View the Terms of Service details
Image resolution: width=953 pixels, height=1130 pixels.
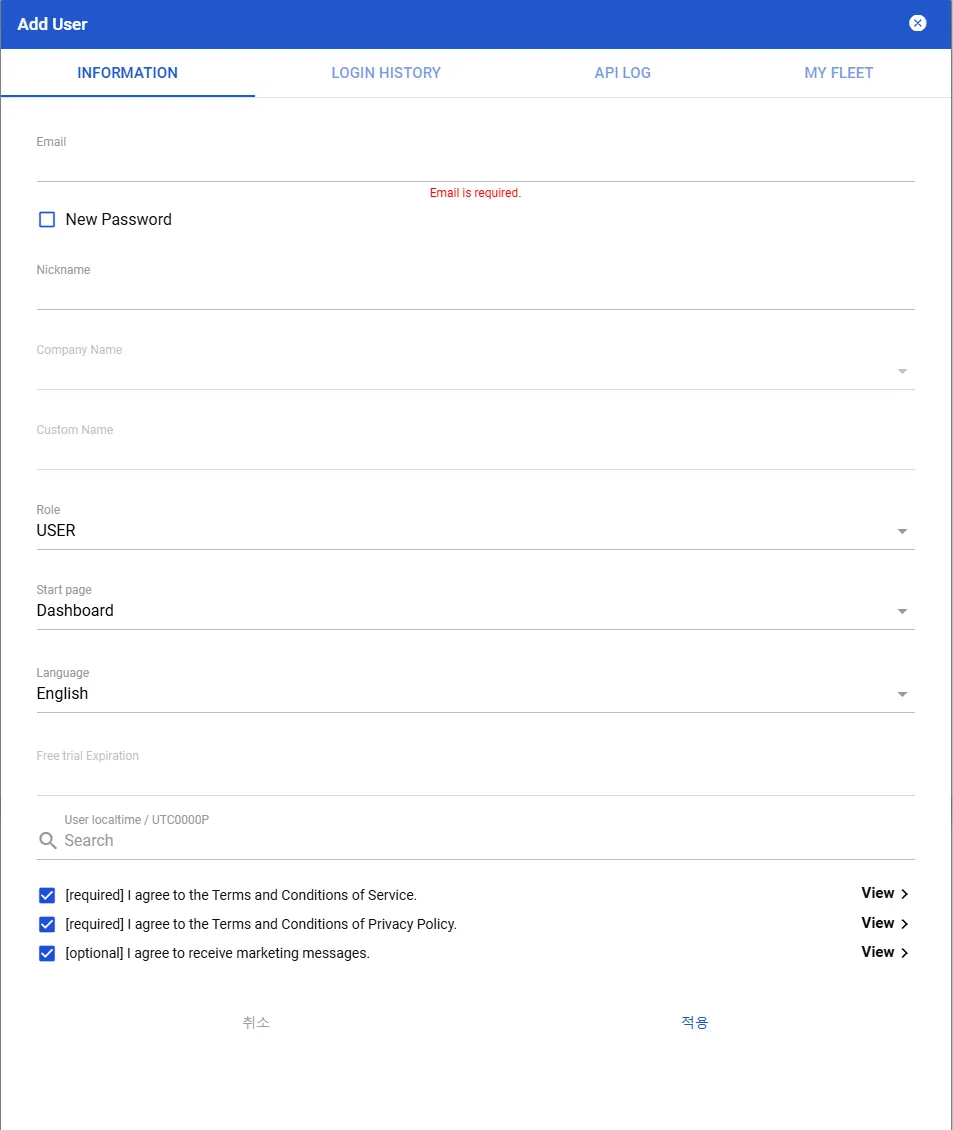click(x=884, y=893)
